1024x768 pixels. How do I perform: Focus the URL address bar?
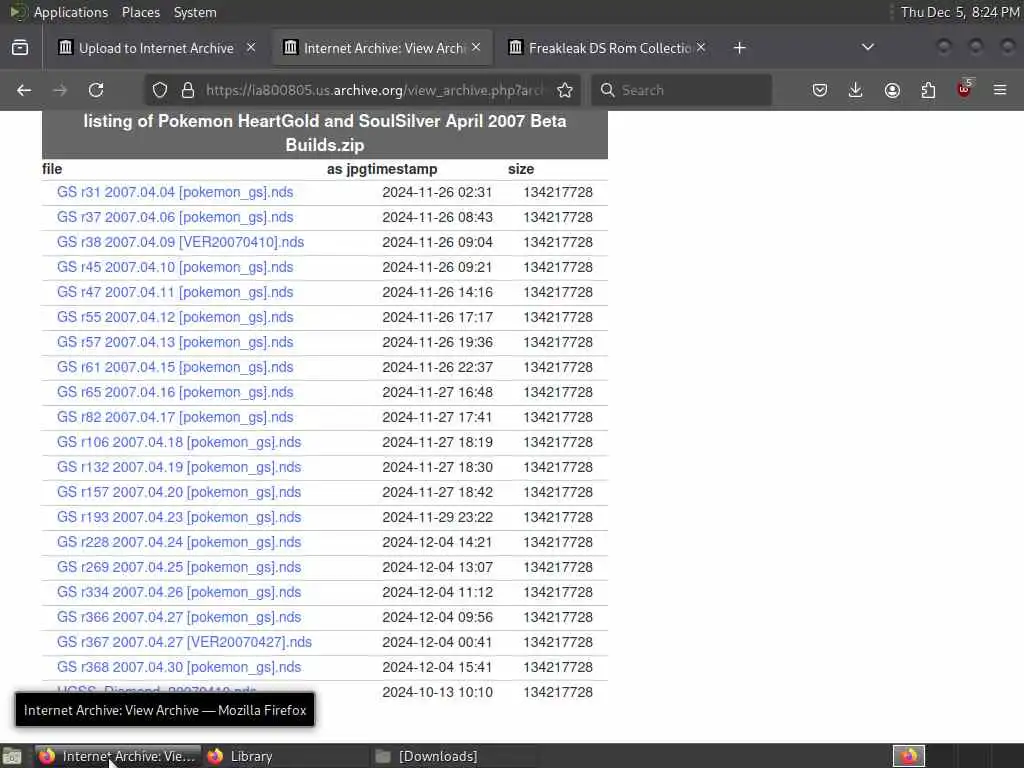click(374, 90)
